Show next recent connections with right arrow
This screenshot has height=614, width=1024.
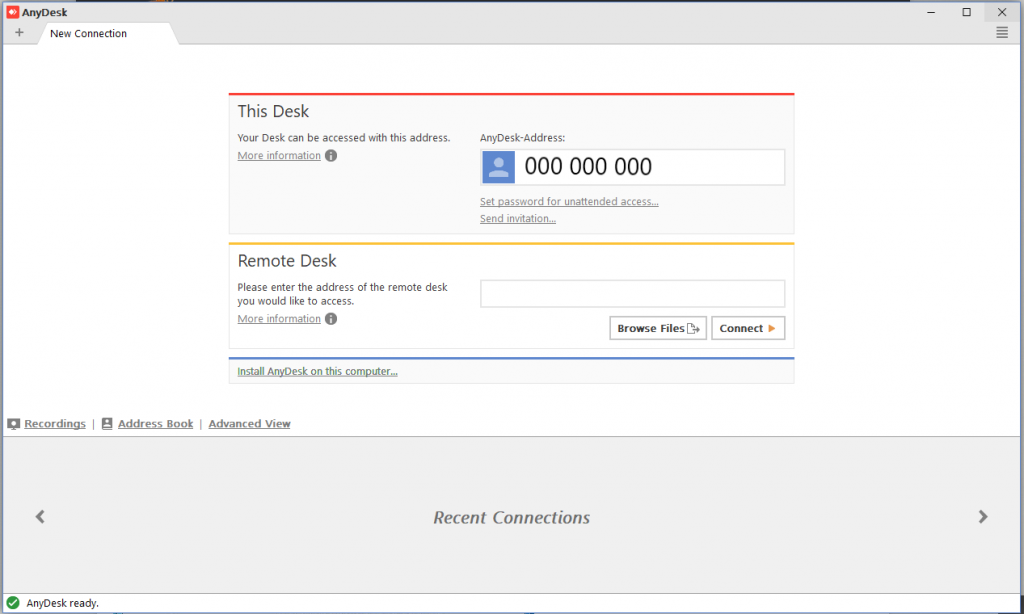point(983,517)
